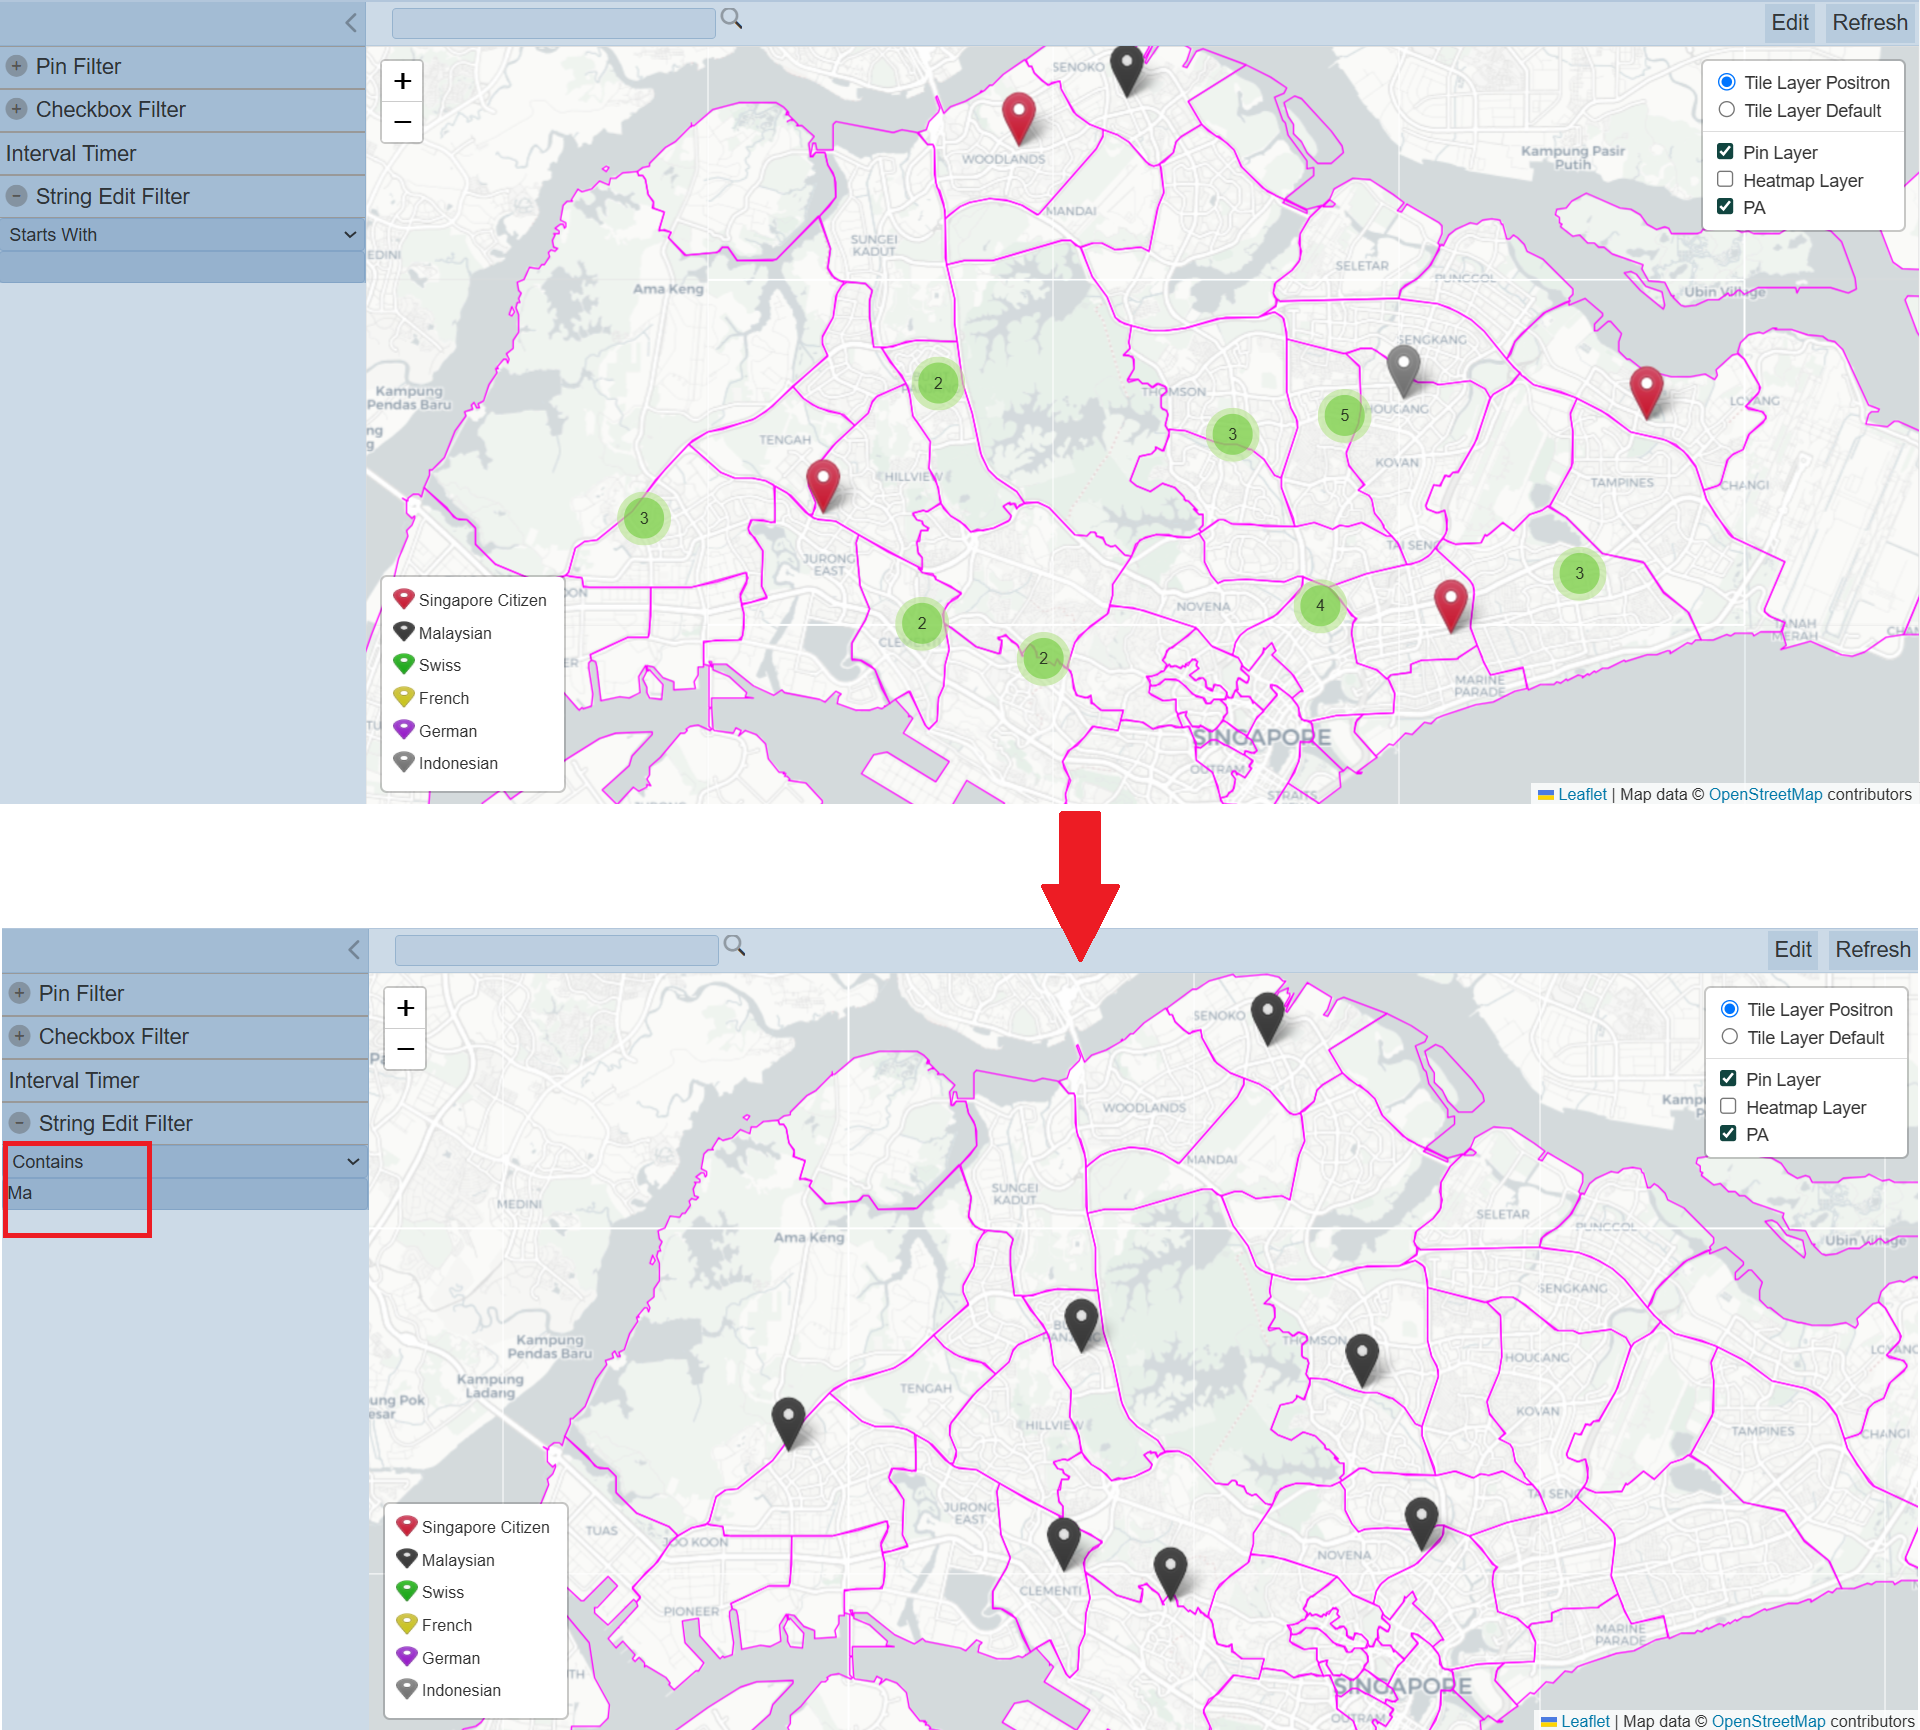
Task: Click the cluster marker labeled 5
Action: pos(1344,415)
